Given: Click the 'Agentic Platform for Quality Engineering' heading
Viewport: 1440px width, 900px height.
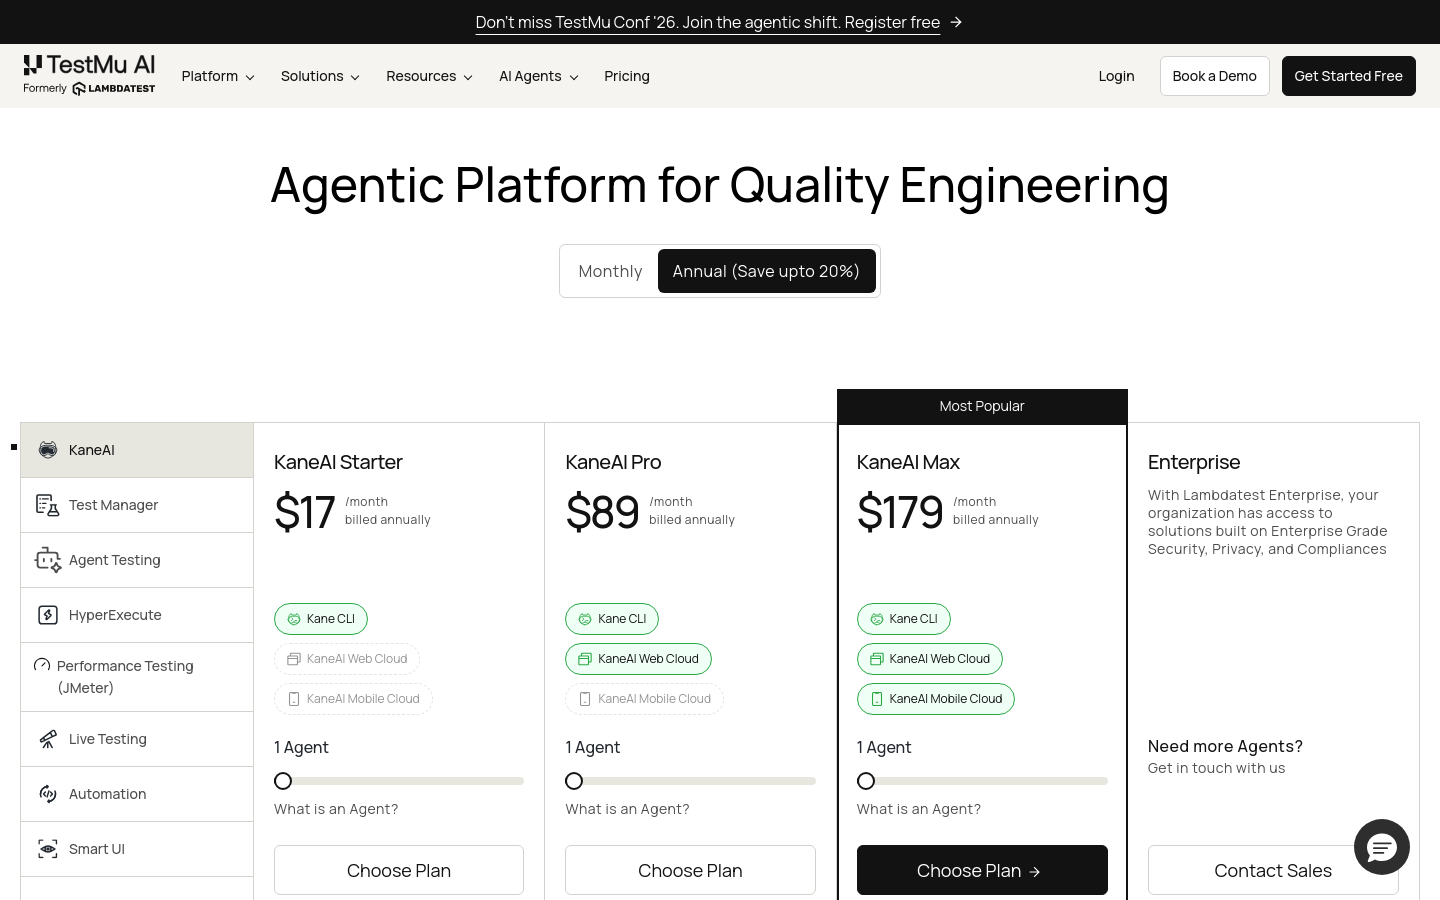Looking at the screenshot, I should (720, 185).
